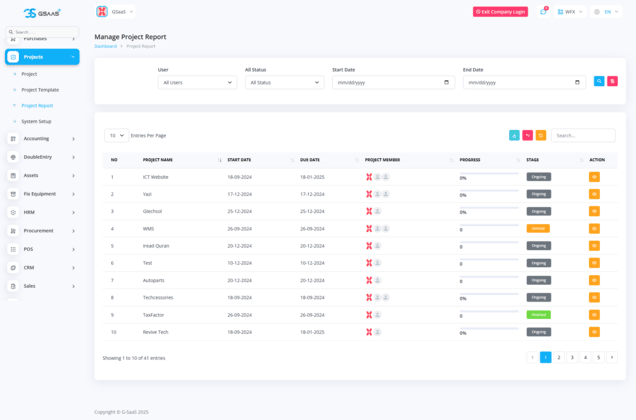
Task: Open the User filter dropdown
Action: click(197, 82)
